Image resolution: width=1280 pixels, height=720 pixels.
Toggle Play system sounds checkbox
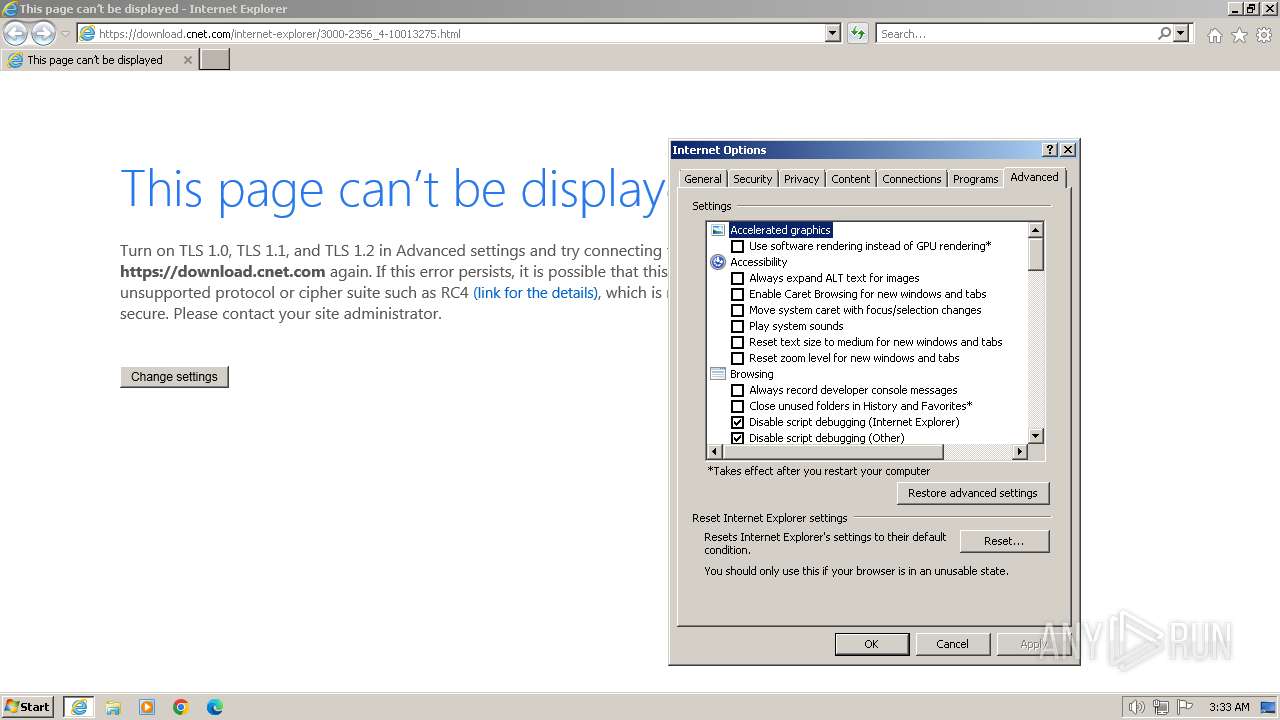coord(738,326)
